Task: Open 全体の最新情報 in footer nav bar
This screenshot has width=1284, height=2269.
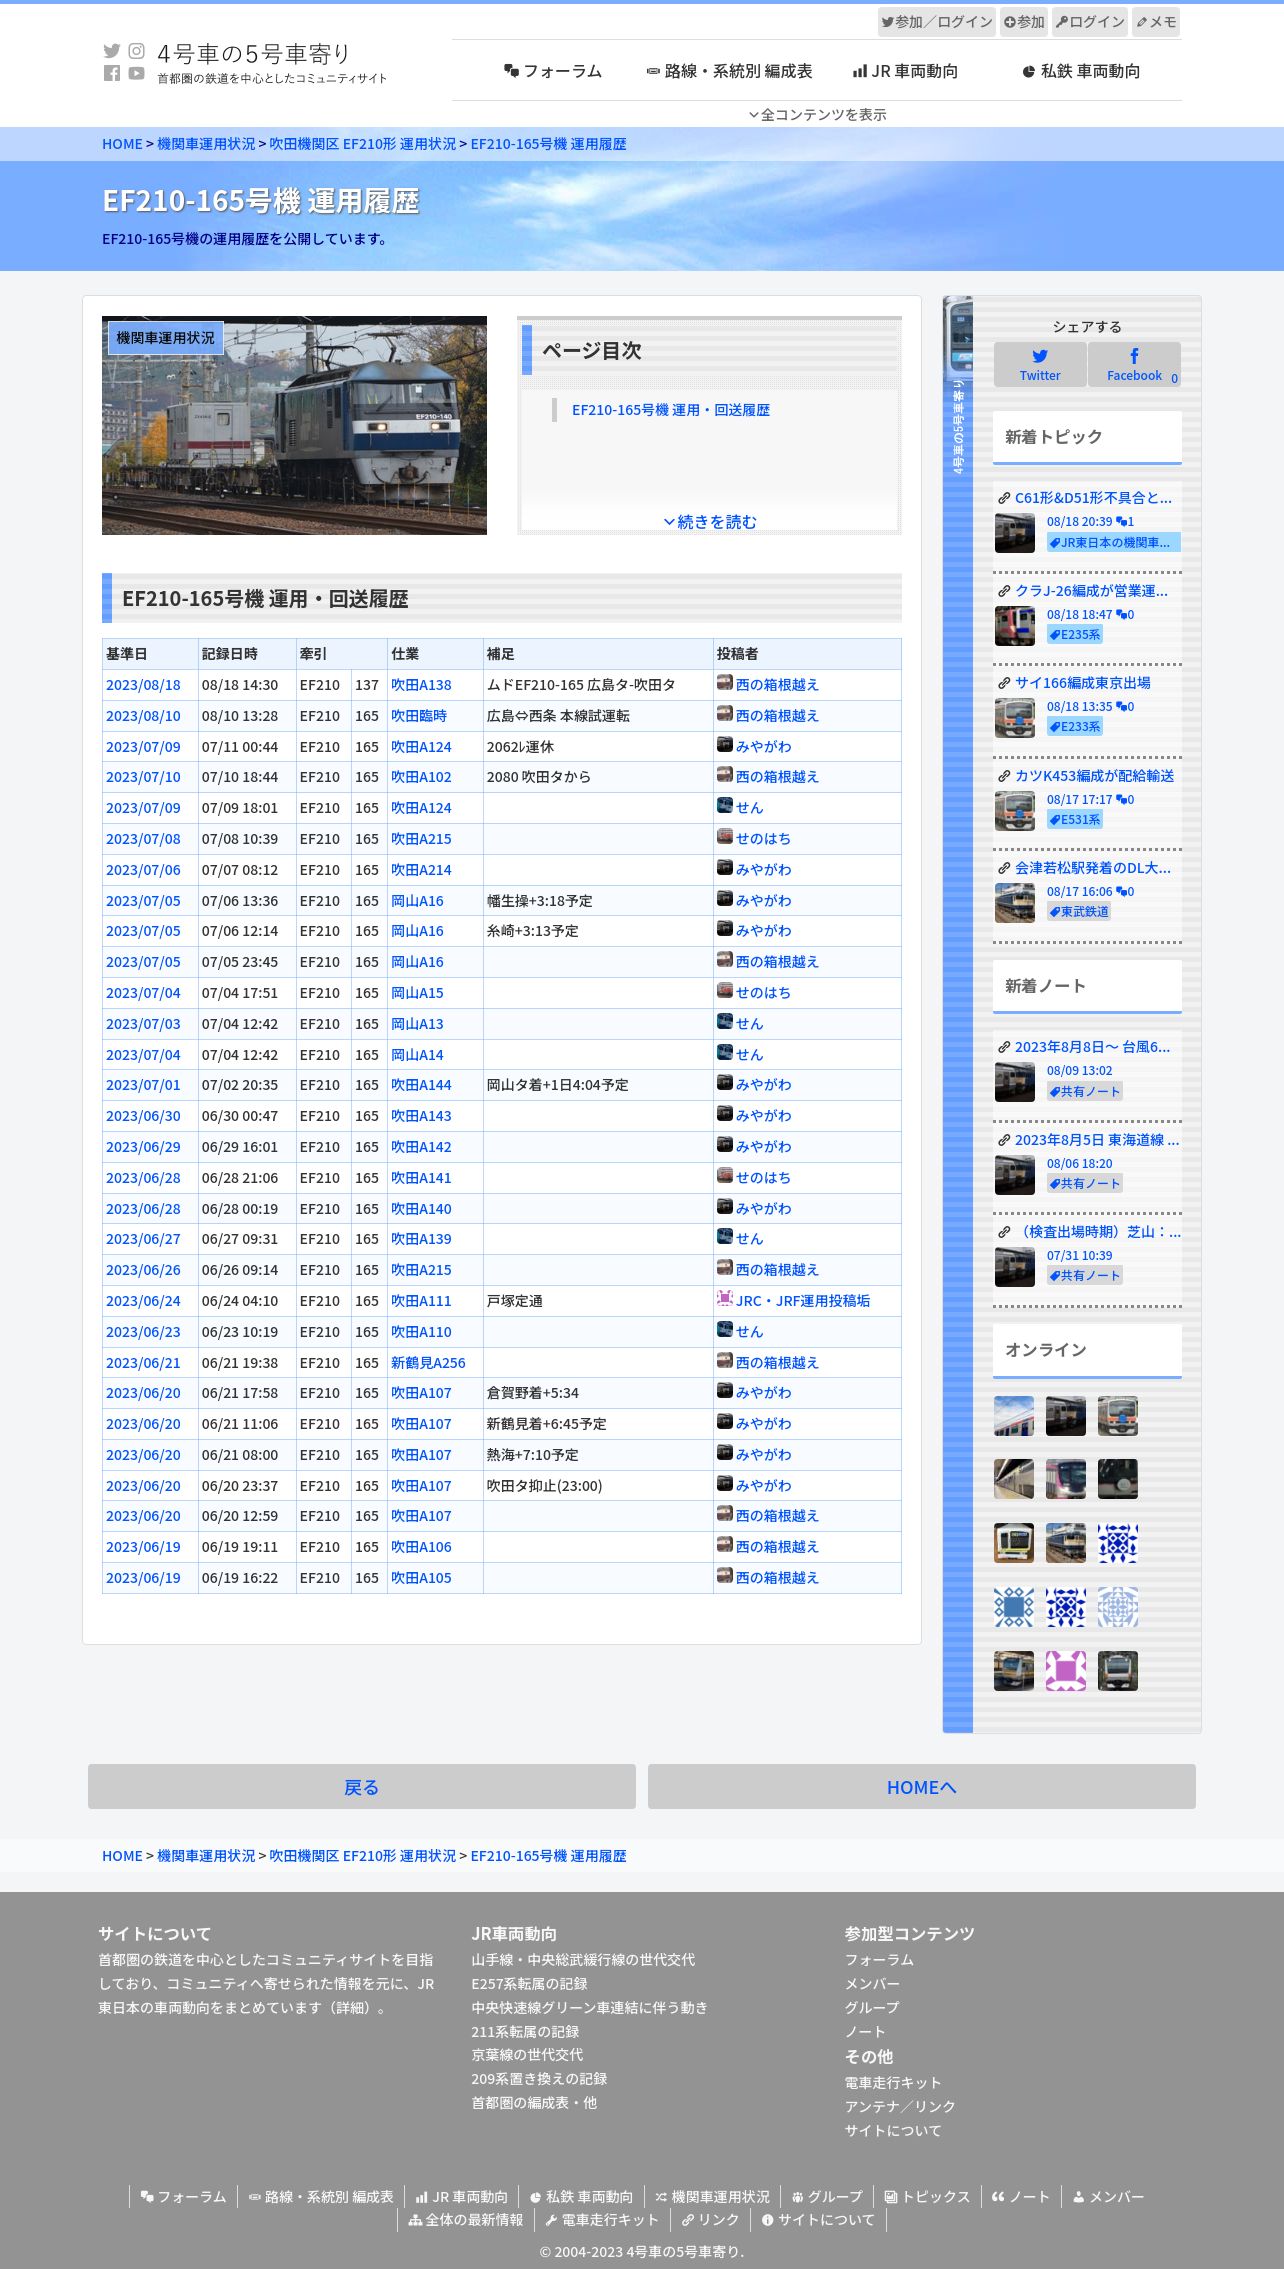Action: click(466, 2220)
